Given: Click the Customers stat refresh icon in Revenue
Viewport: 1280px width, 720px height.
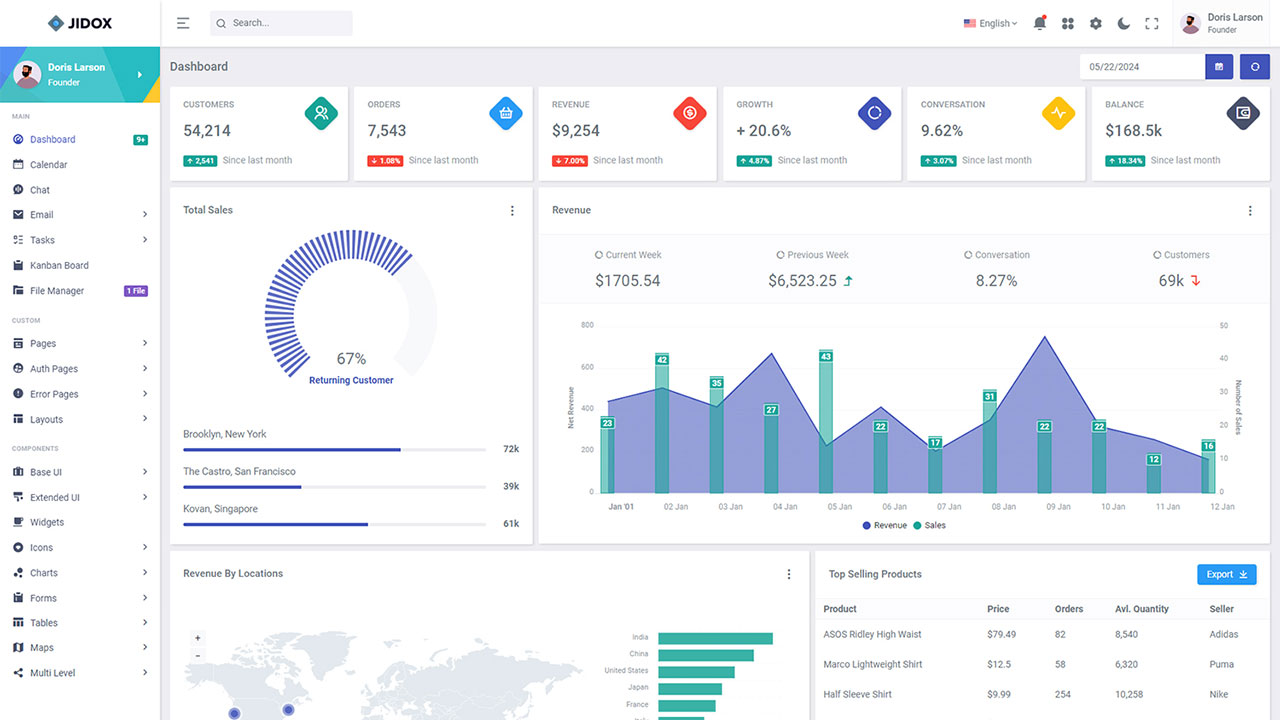Looking at the screenshot, I should click(1157, 255).
